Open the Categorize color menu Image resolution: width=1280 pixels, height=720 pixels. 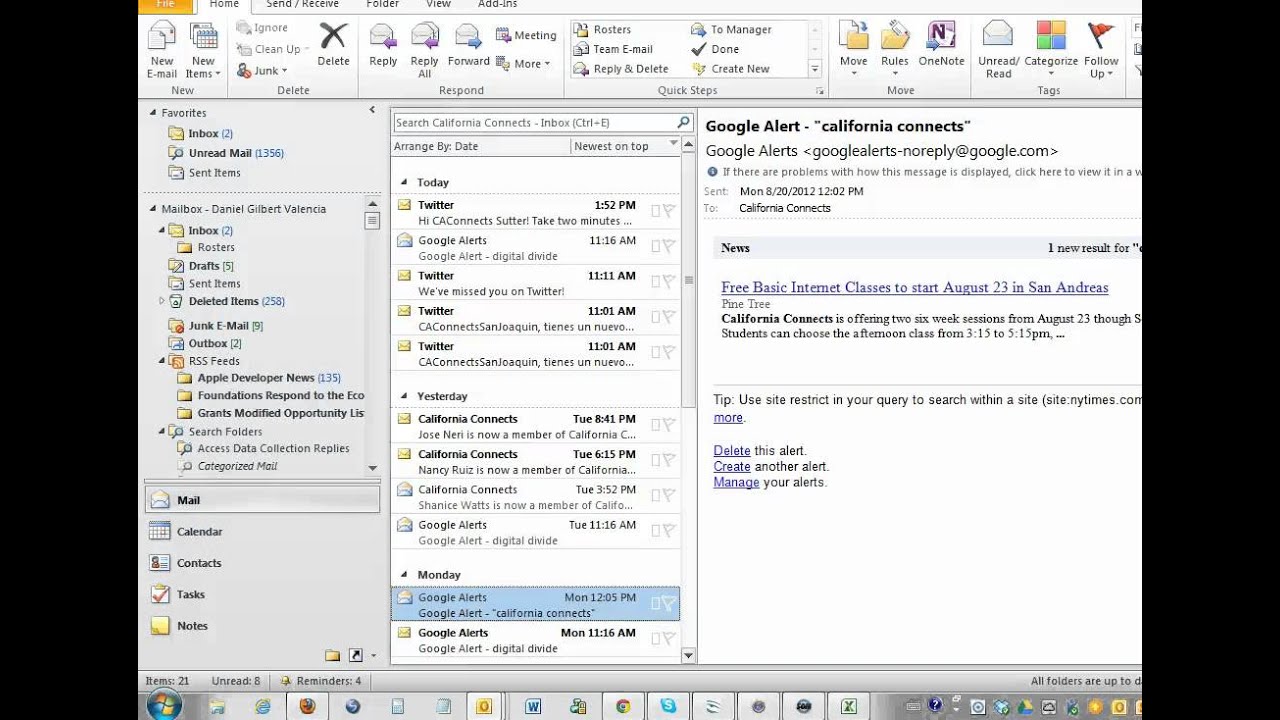pos(1051,50)
